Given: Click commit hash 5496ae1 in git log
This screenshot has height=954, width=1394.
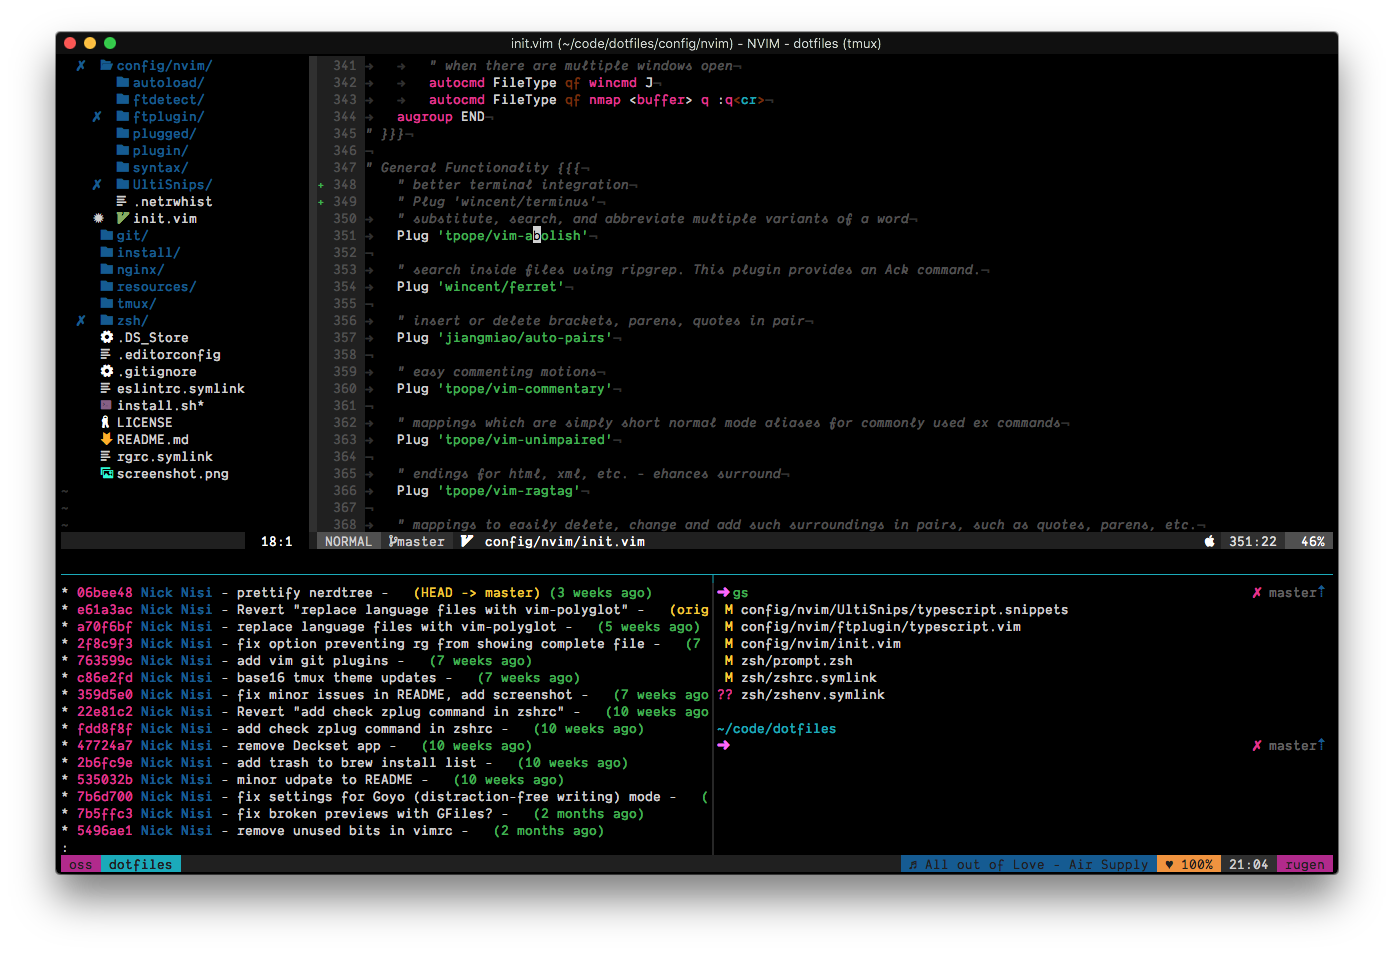Looking at the screenshot, I should pos(104,831).
